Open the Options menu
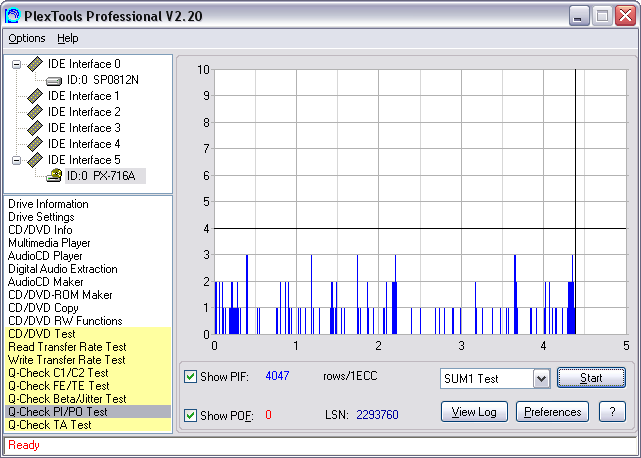The image size is (641, 458). click(x=27, y=38)
